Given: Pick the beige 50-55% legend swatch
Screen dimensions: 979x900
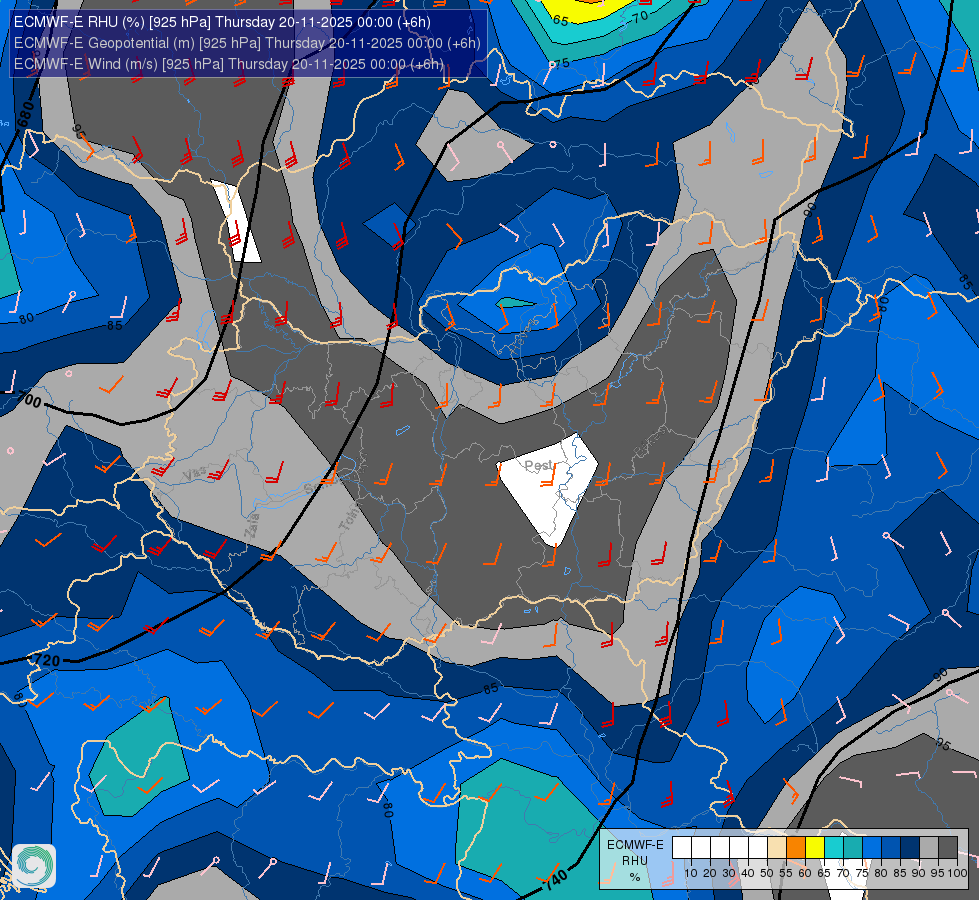Looking at the screenshot, I should (x=777, y=848).
